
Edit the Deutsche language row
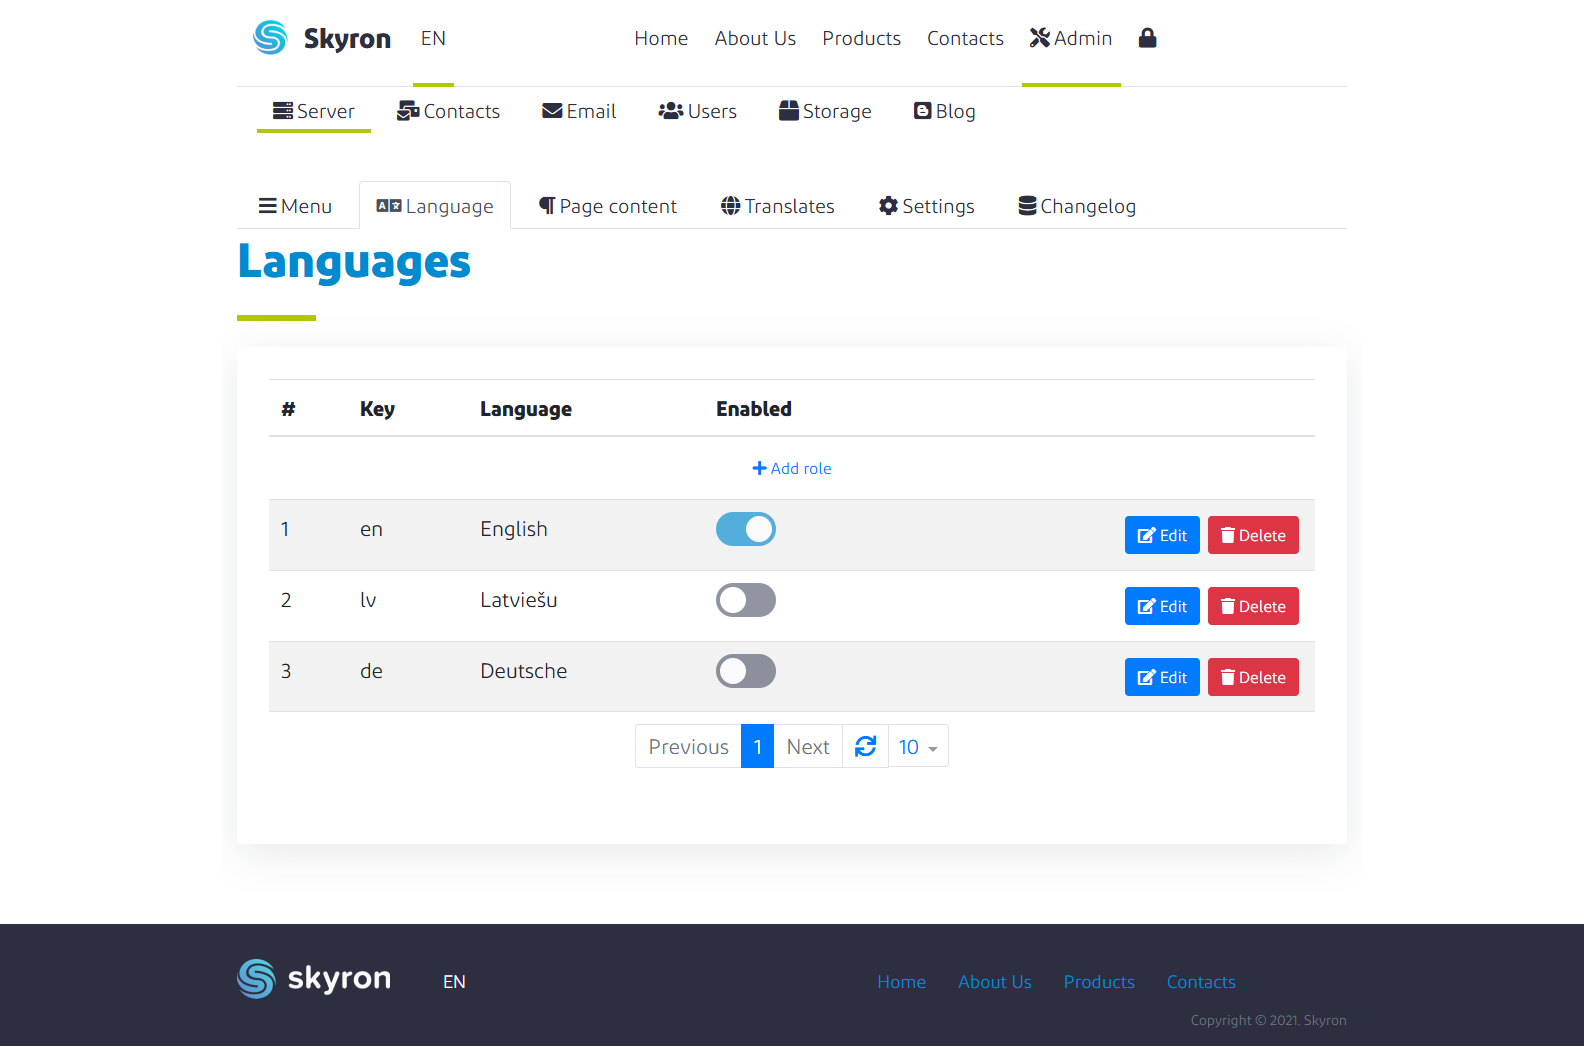click(1162, 677)
